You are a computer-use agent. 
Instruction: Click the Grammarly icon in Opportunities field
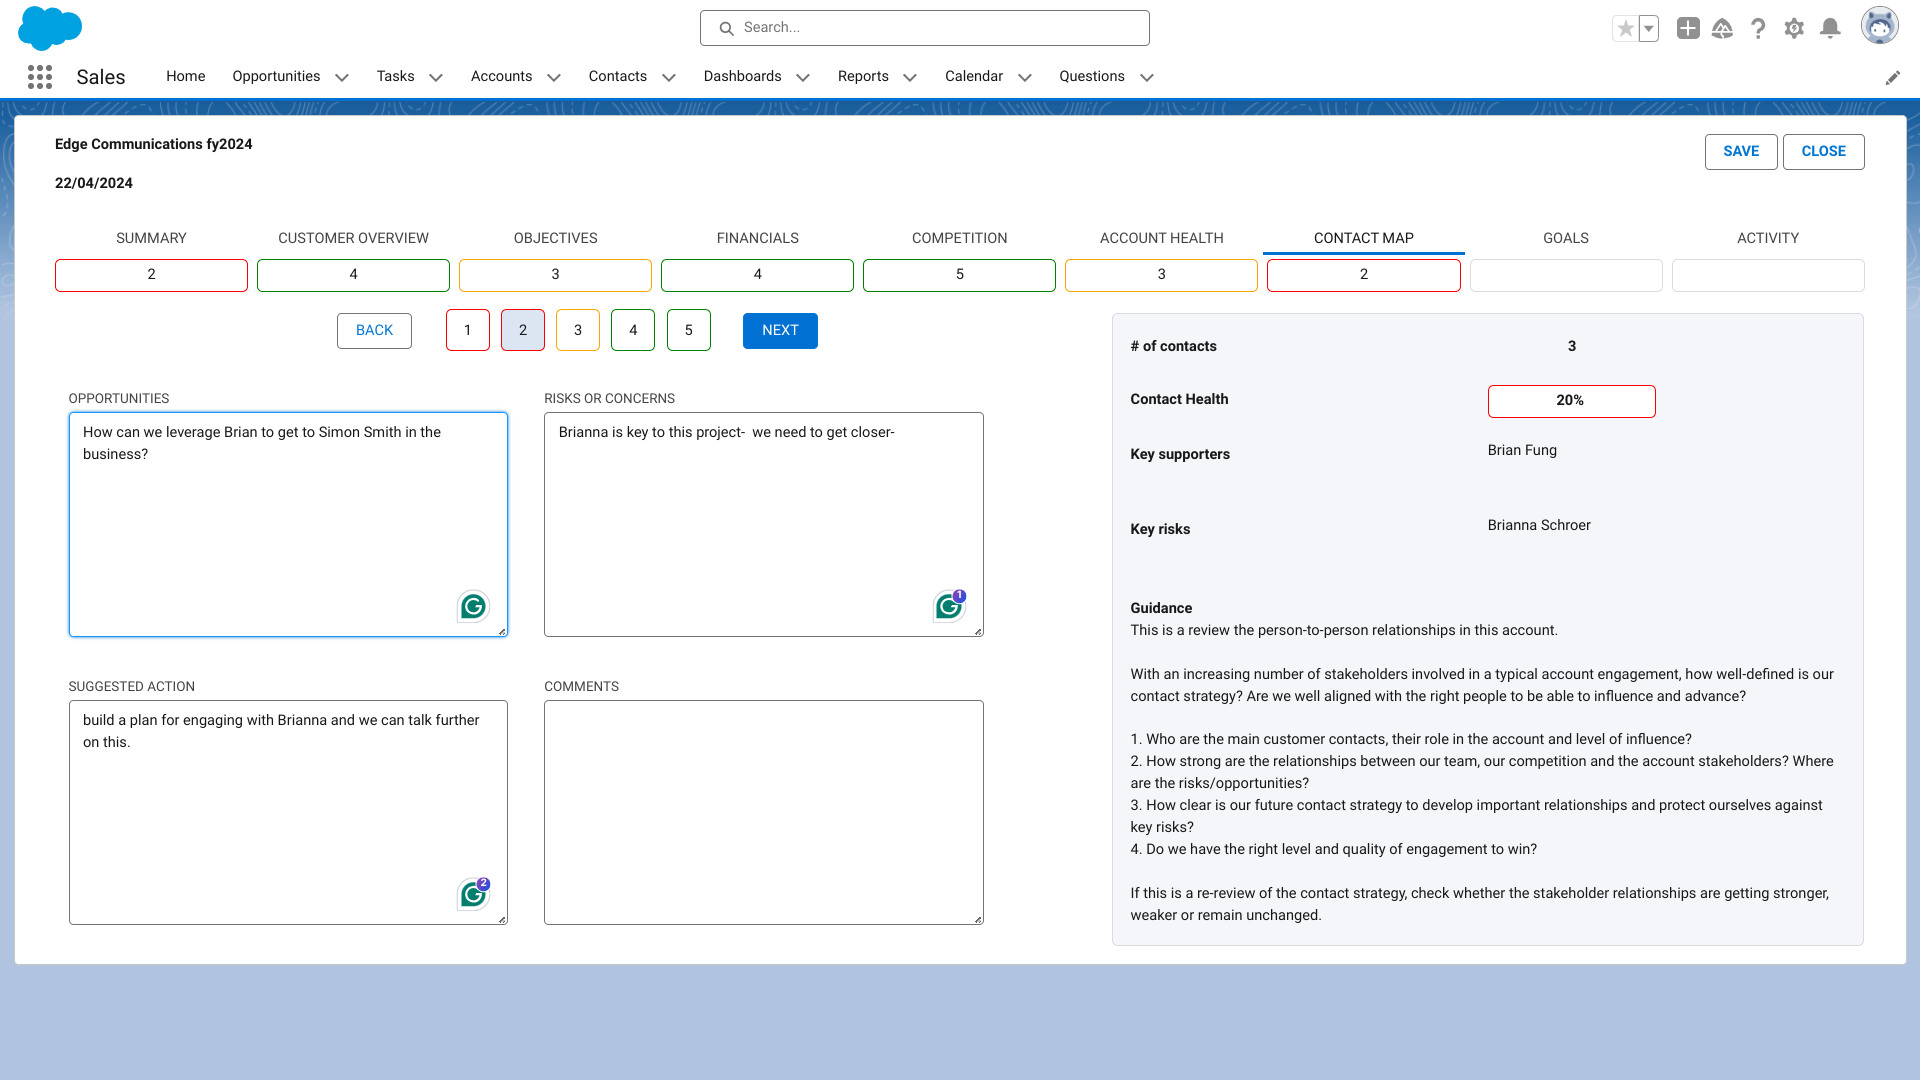473,606
